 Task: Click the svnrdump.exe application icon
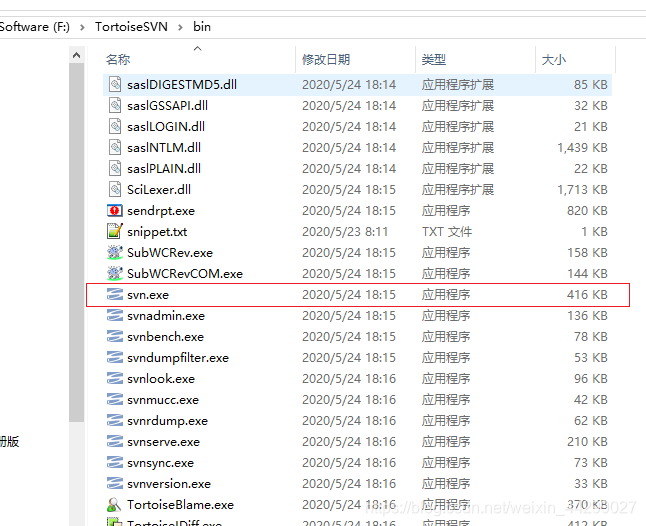click(115, 420)
